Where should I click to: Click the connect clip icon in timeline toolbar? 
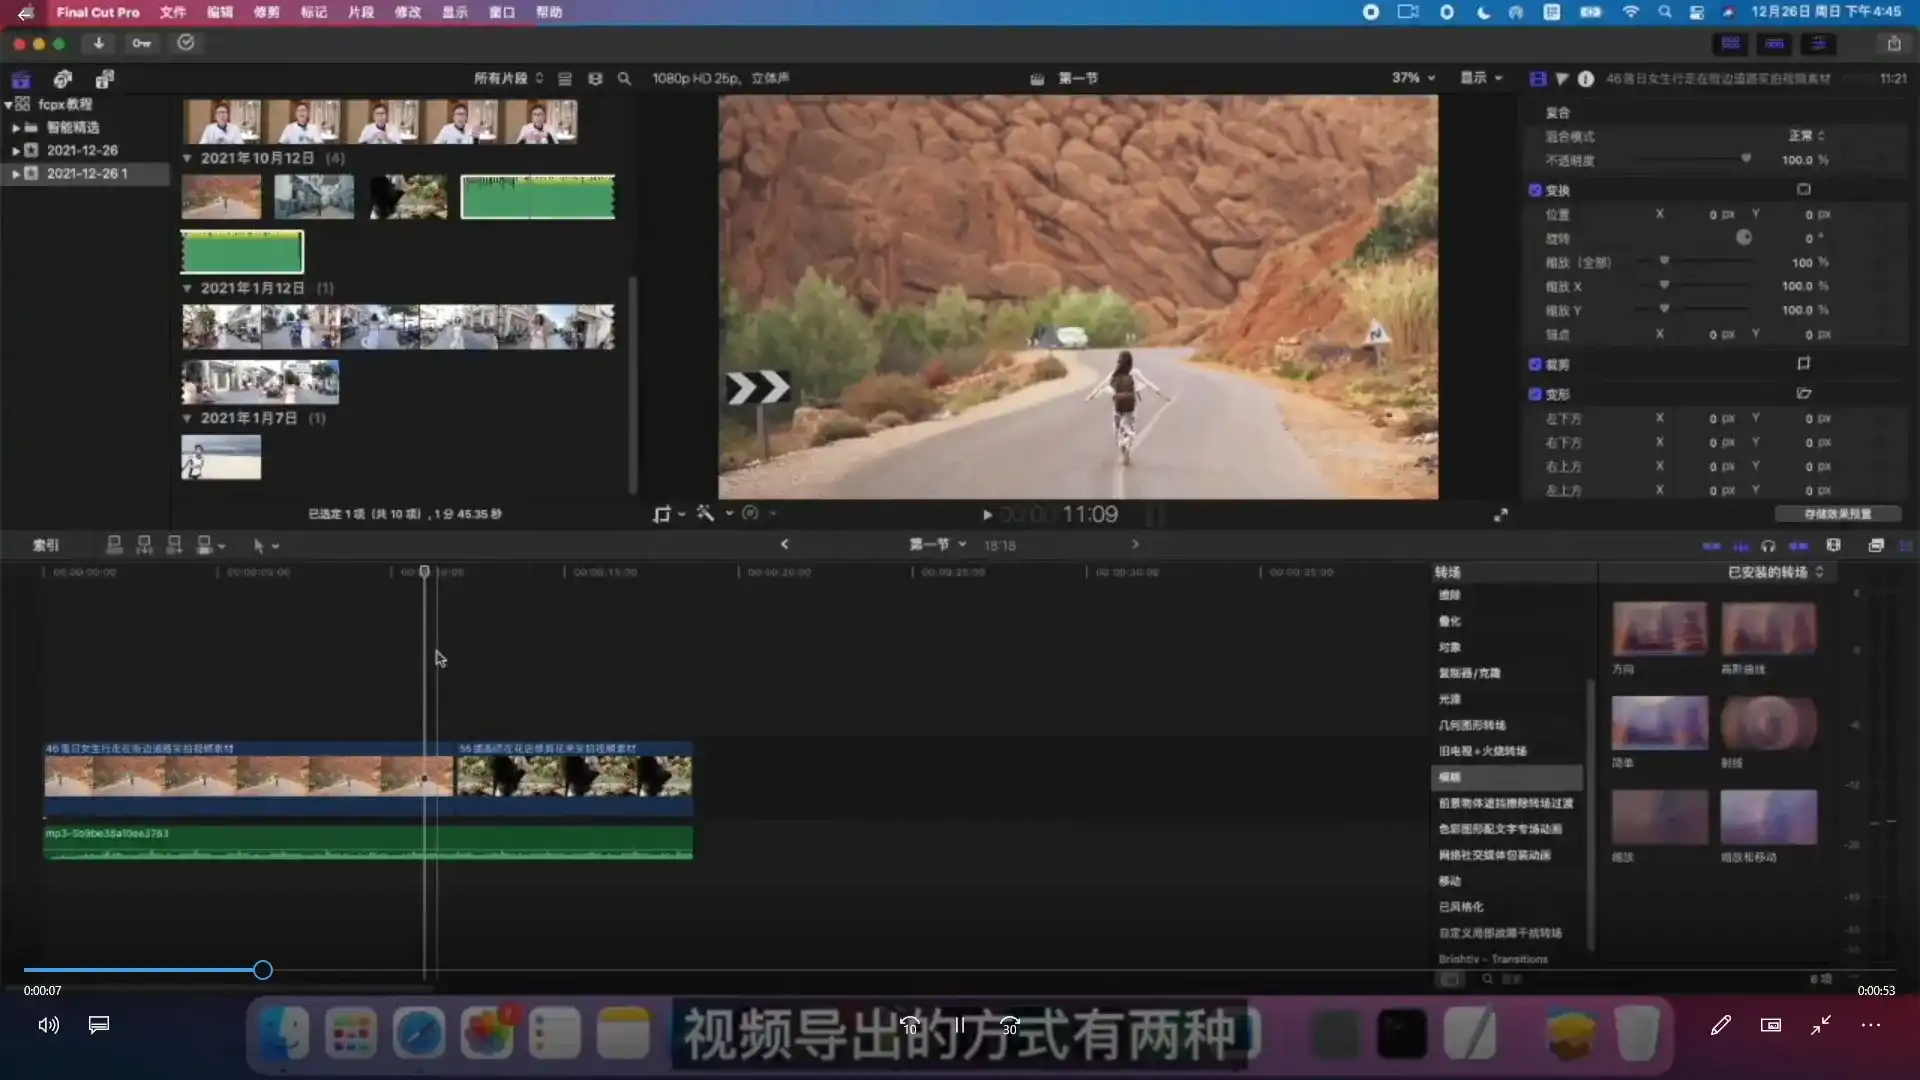click(114, 545)
